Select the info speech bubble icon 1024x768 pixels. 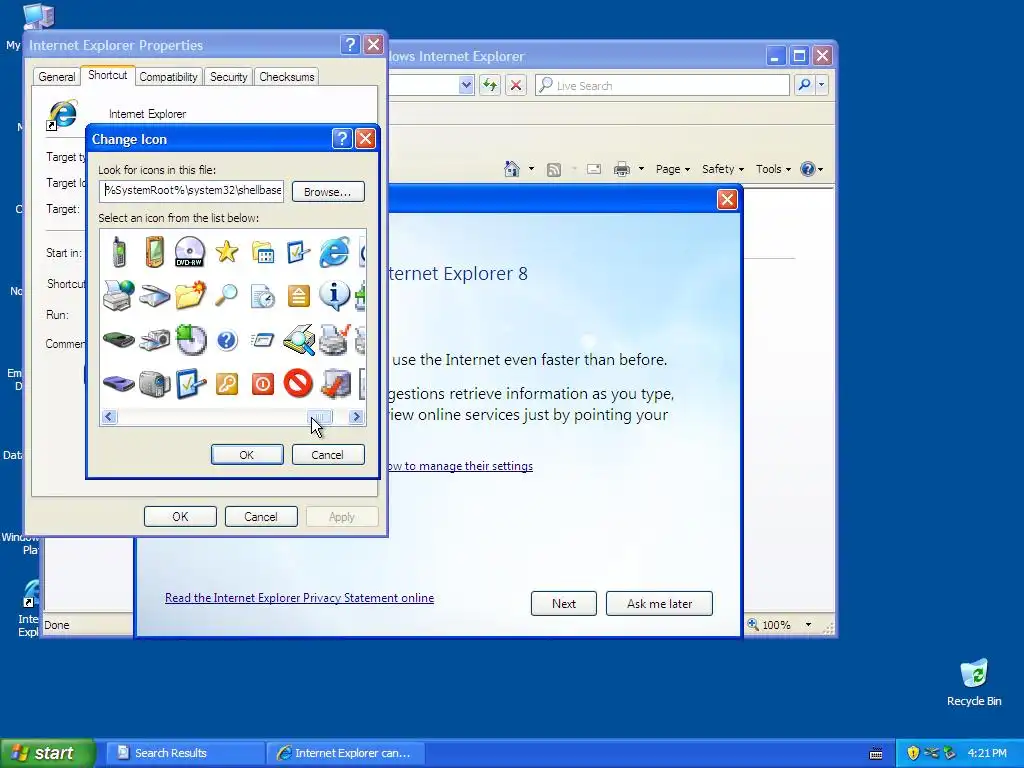coord(334,295)
